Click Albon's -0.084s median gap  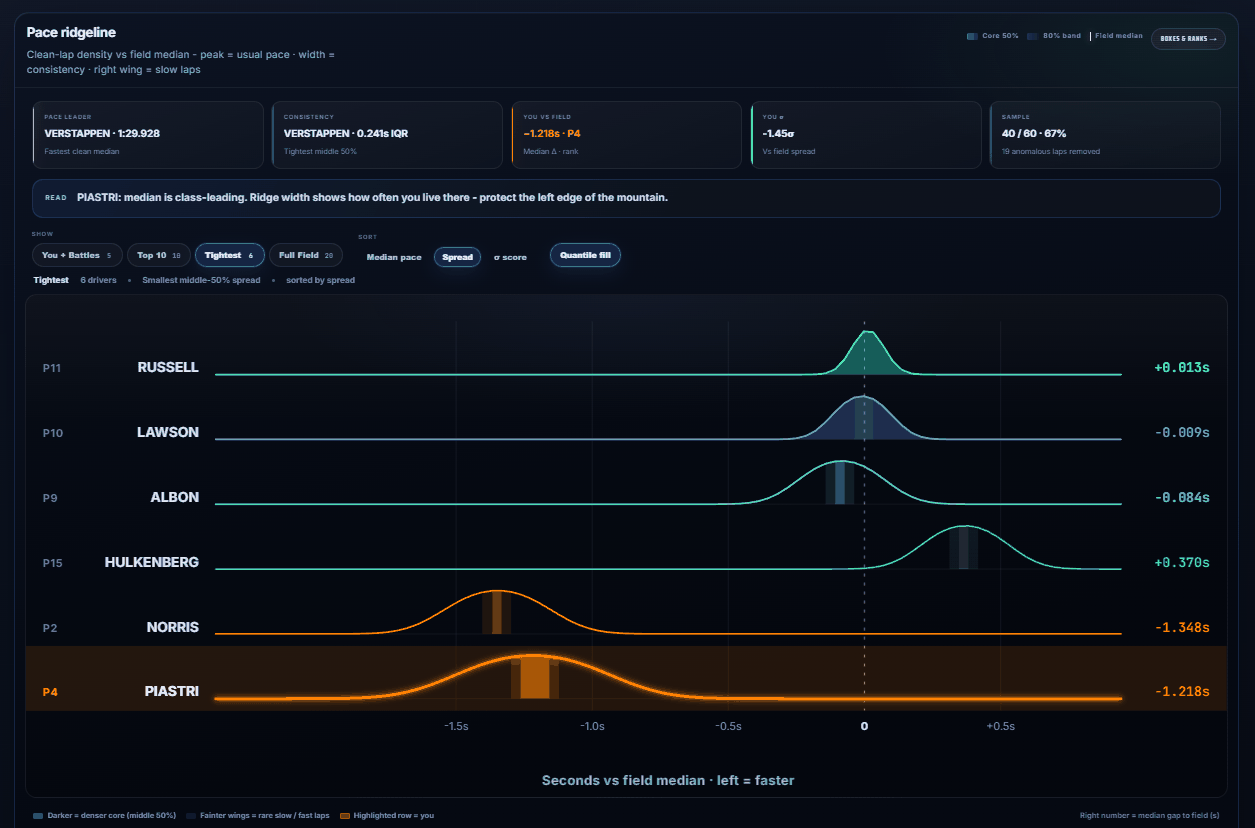[1182, 497]
